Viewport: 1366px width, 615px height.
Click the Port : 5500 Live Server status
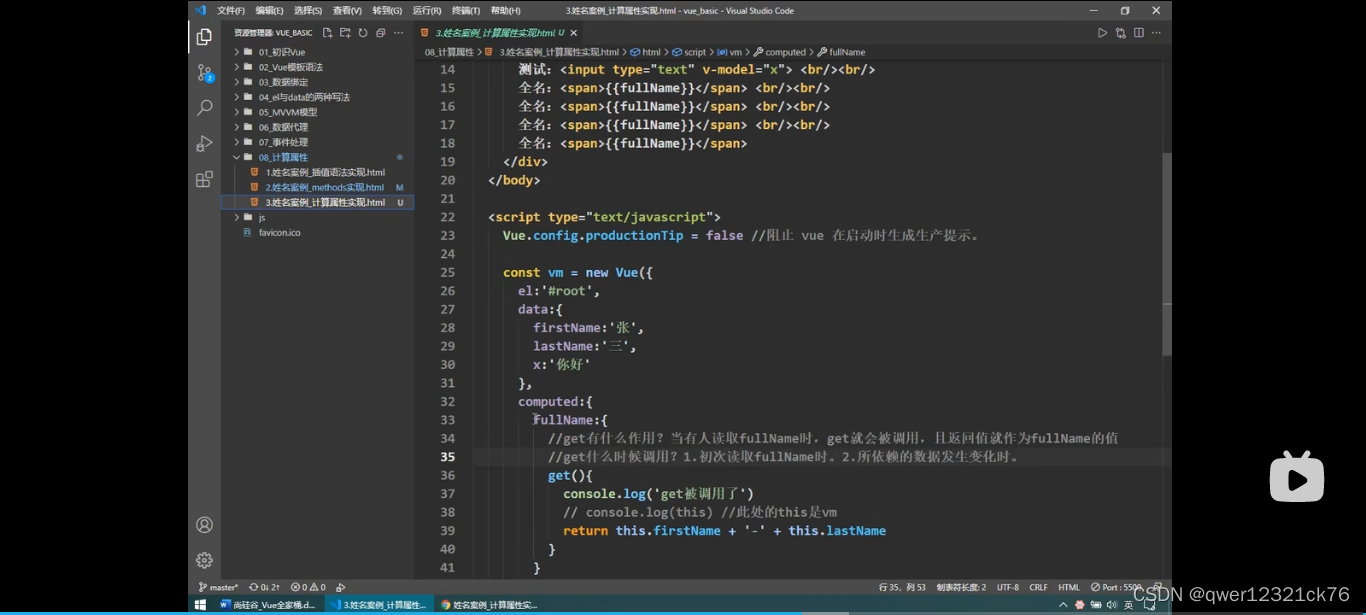click(1116, 587)
